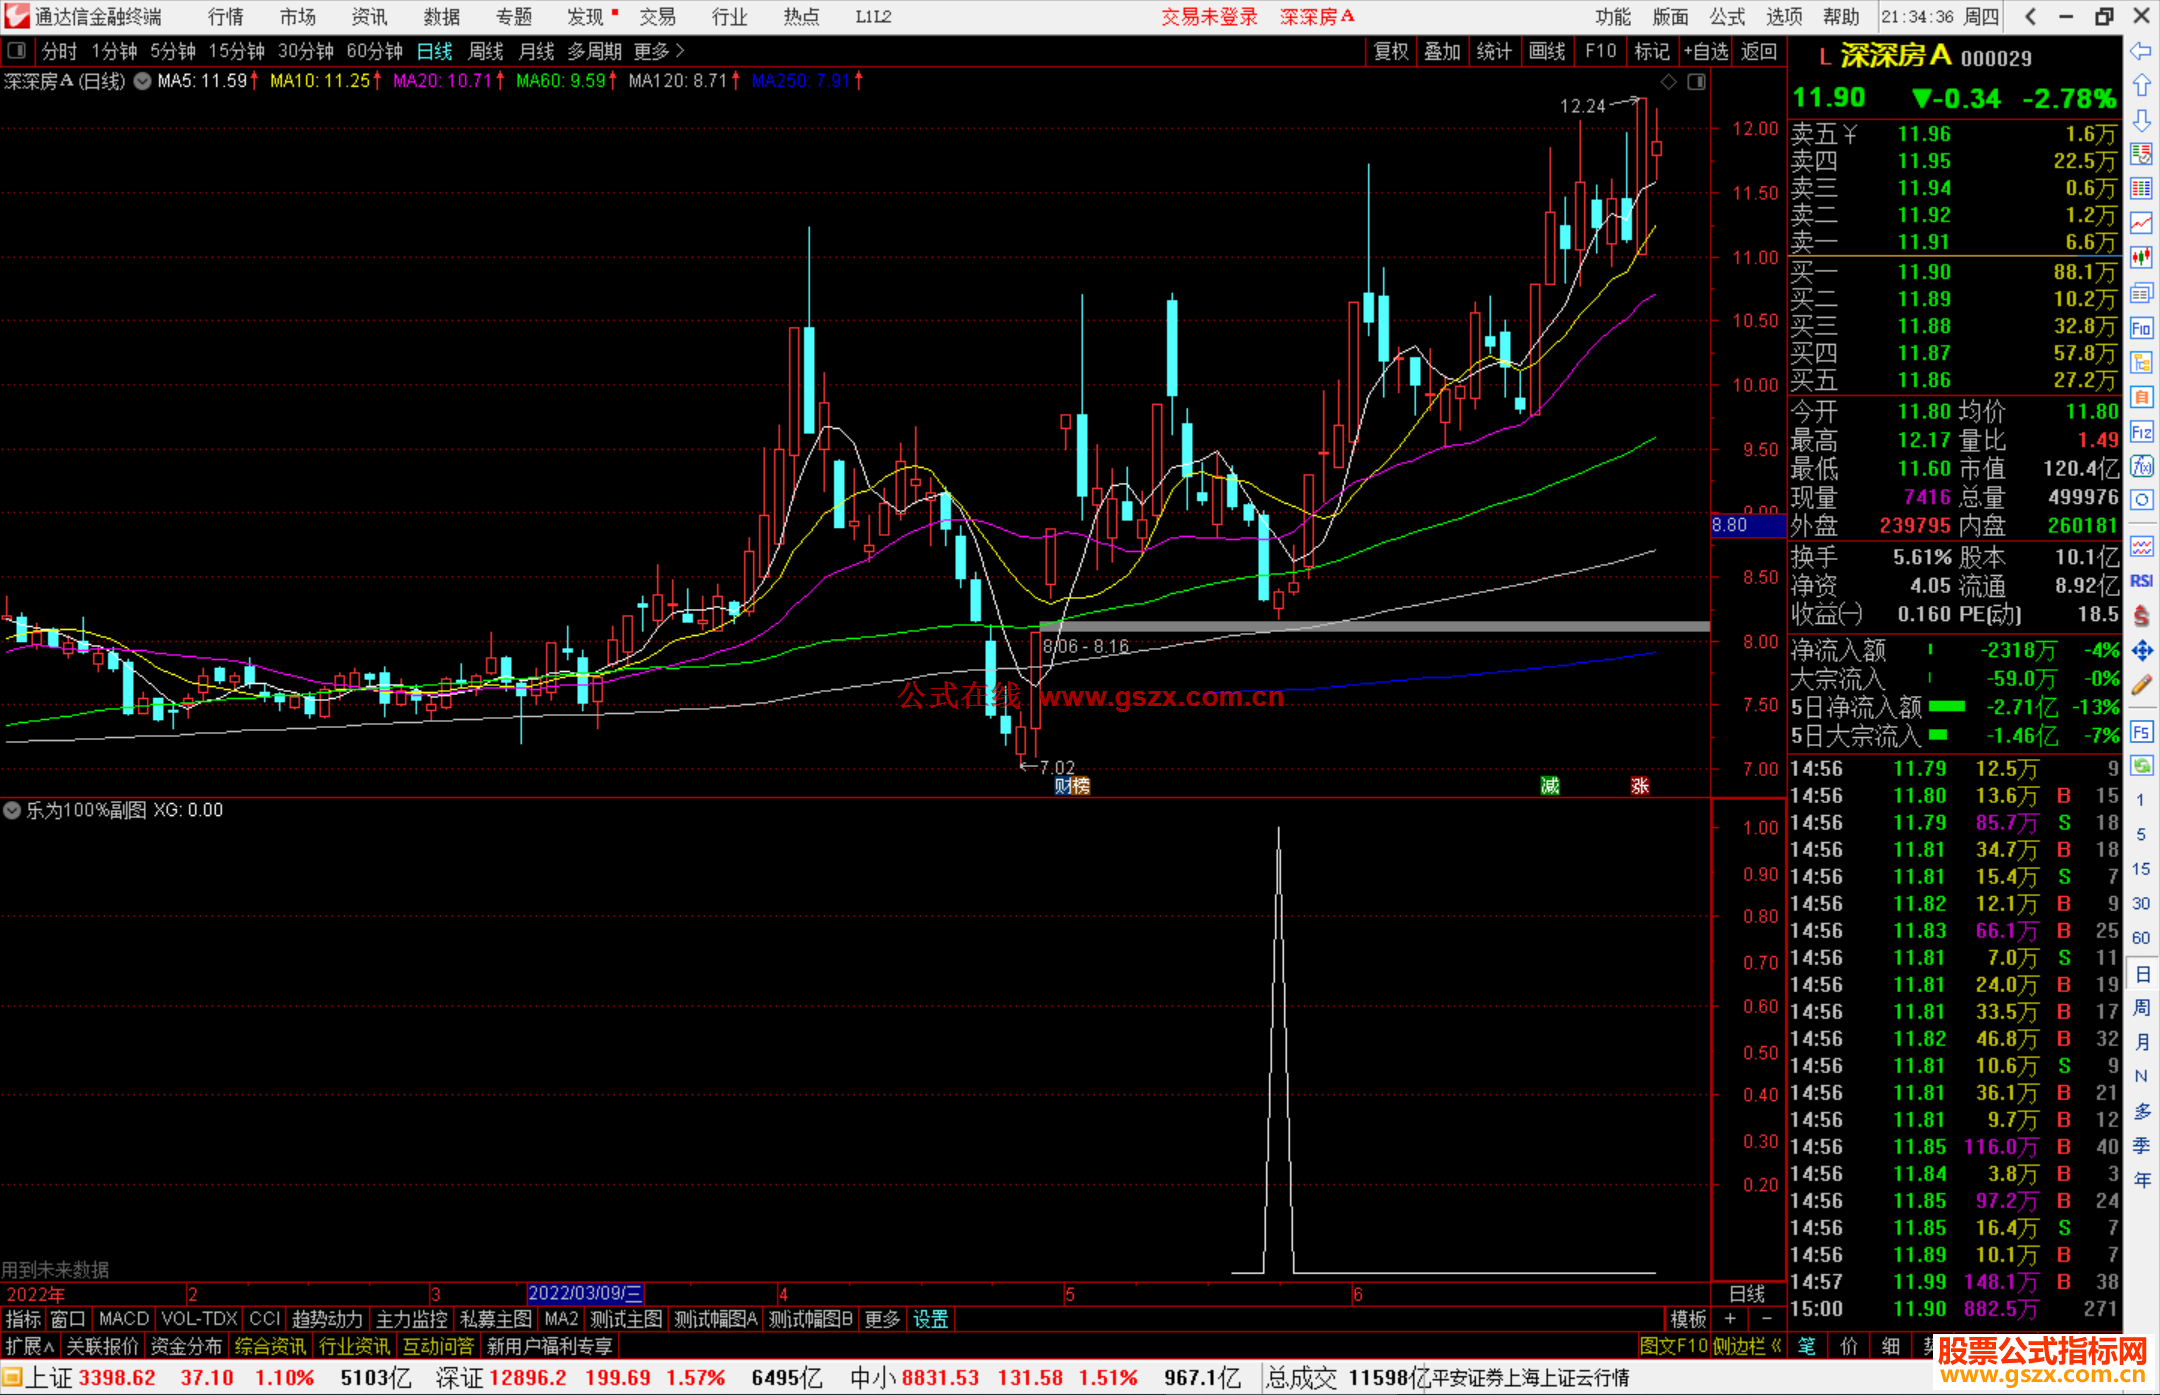
Task: Toggle the sub-chart 乐为100%副图 circle button
Action: coord(12,810)
